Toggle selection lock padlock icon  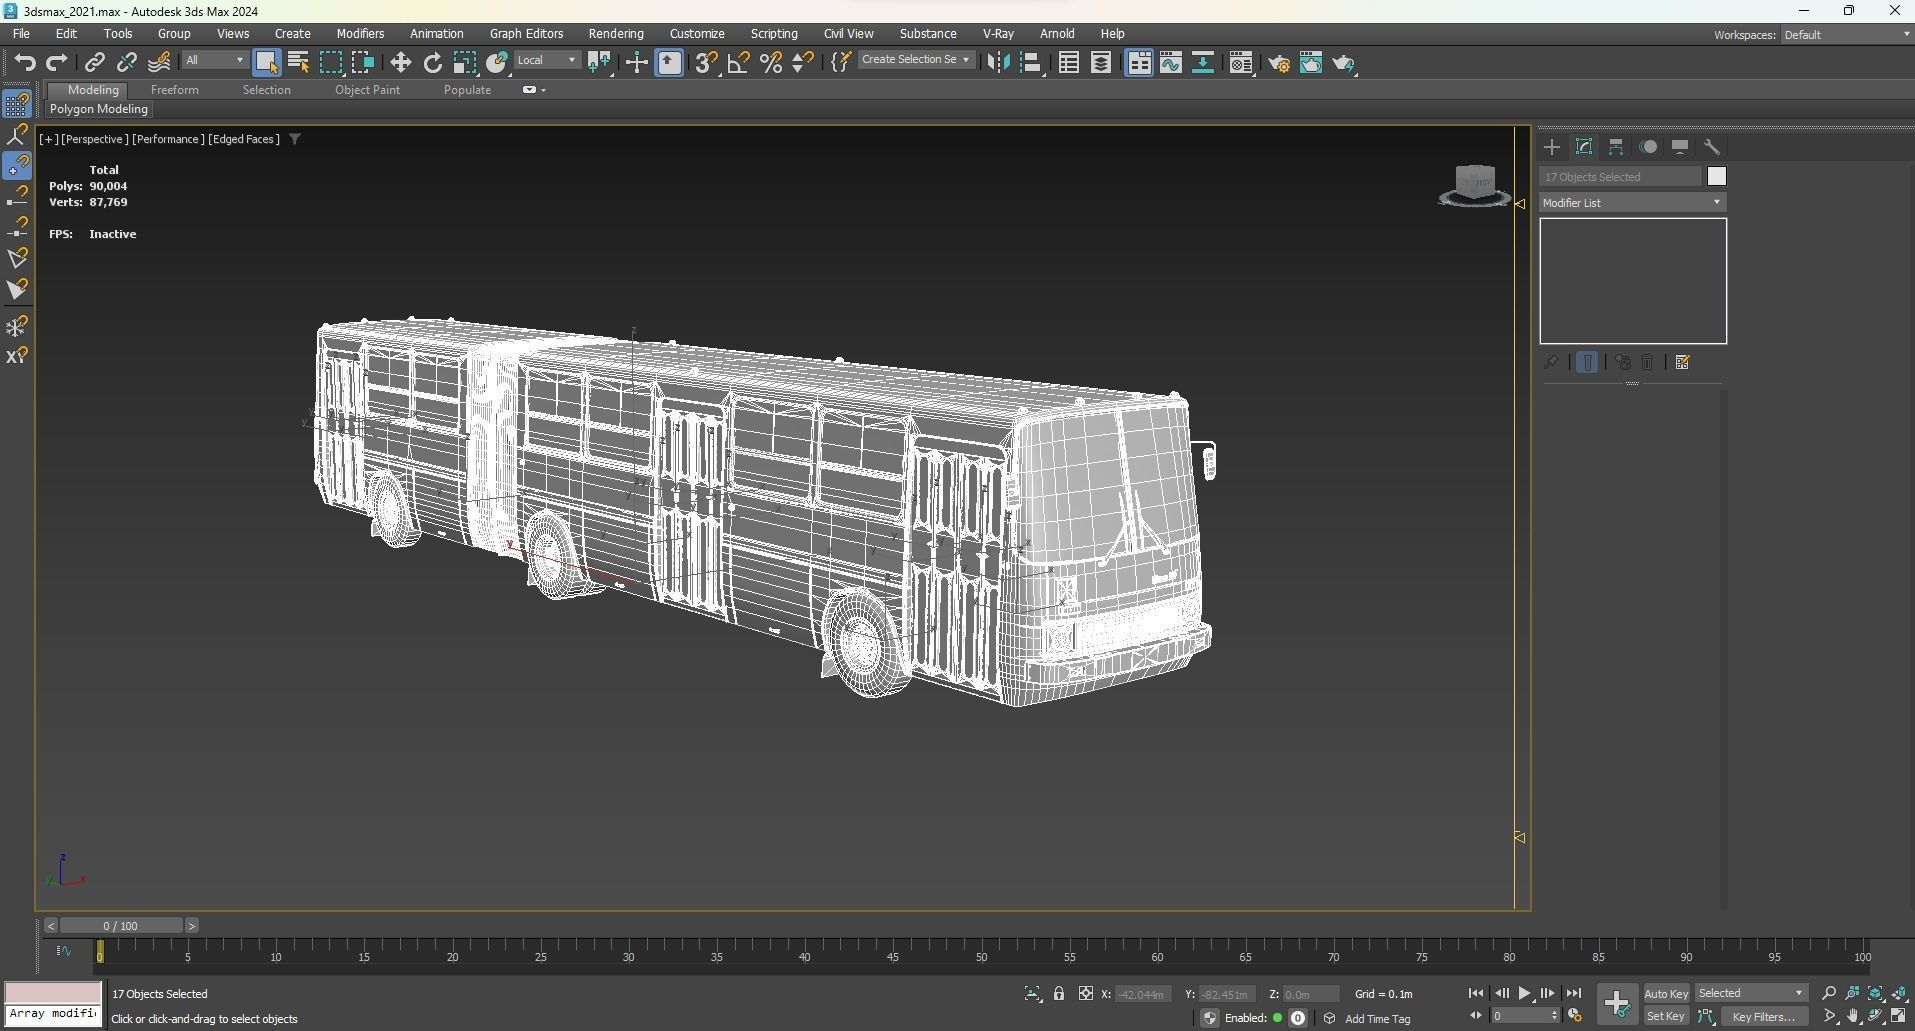[1059, 993]
